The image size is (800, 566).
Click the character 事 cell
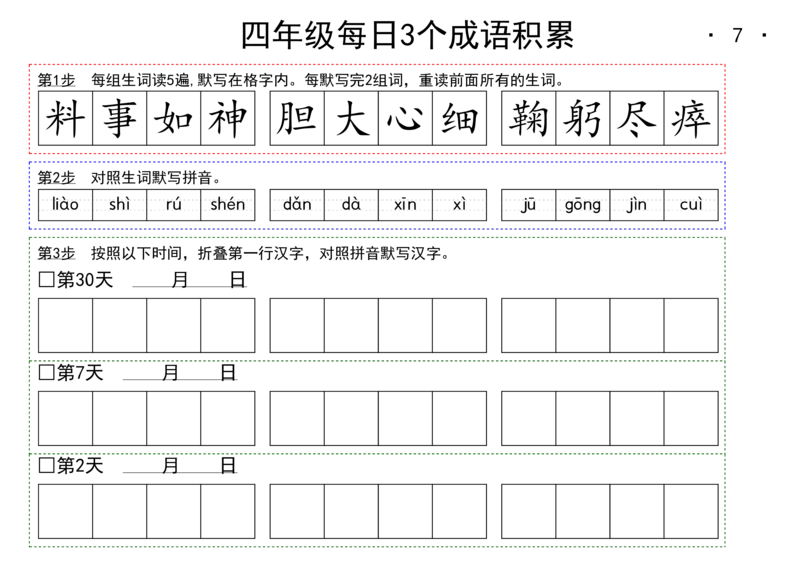pyautogui.click(x=119, y=118)
